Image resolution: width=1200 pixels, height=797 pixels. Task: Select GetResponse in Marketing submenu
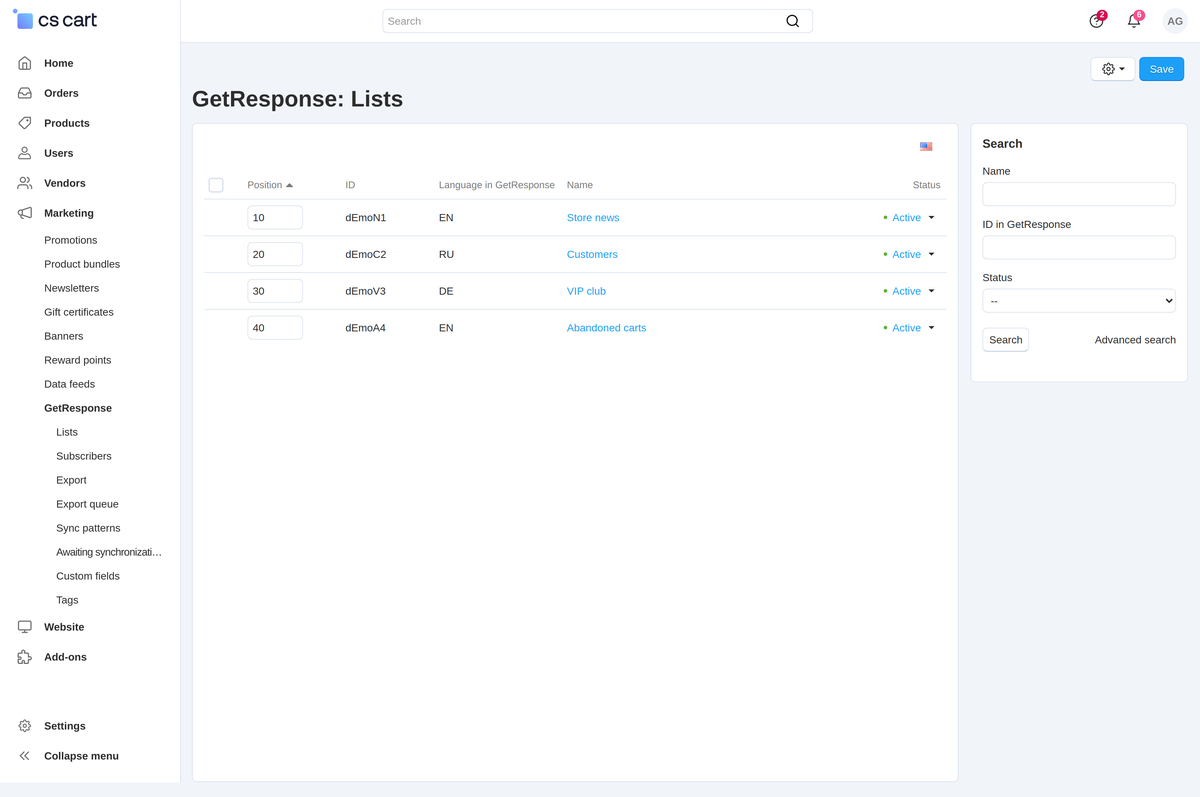click(78, 408)
